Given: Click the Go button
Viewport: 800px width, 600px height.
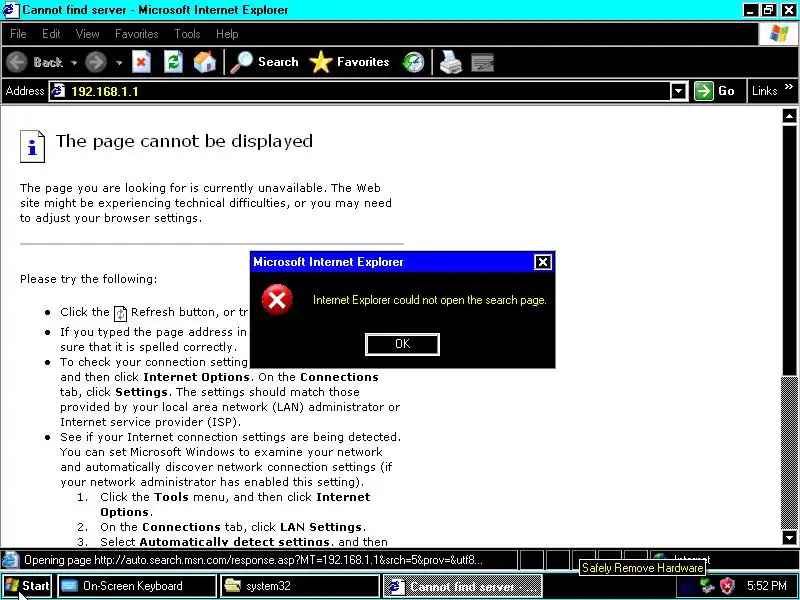Looking at the screenshot, I should coord(715,91).
